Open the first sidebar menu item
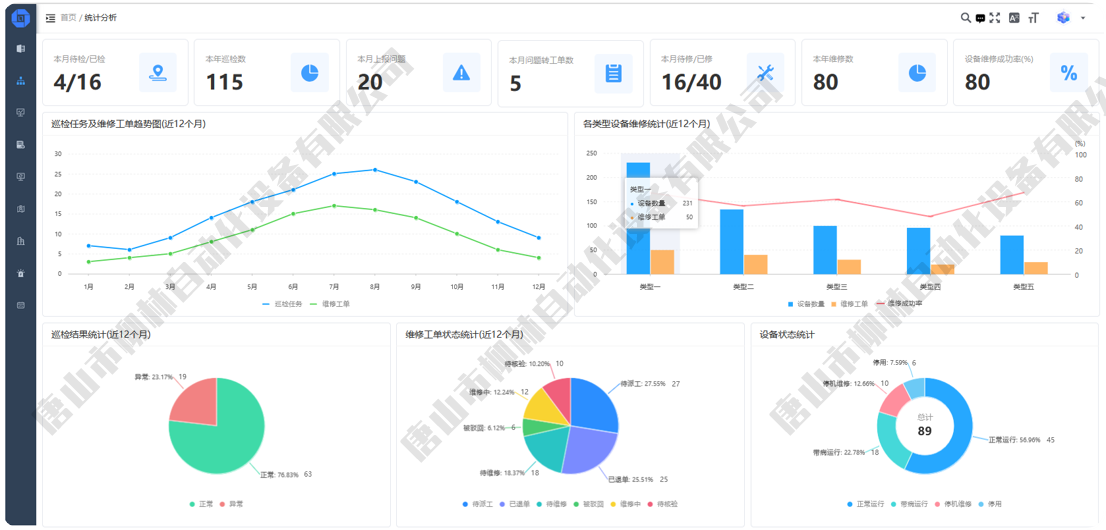Image resolution: width=1106 pixels, height=530 pixels. click(x=21, y=48)
